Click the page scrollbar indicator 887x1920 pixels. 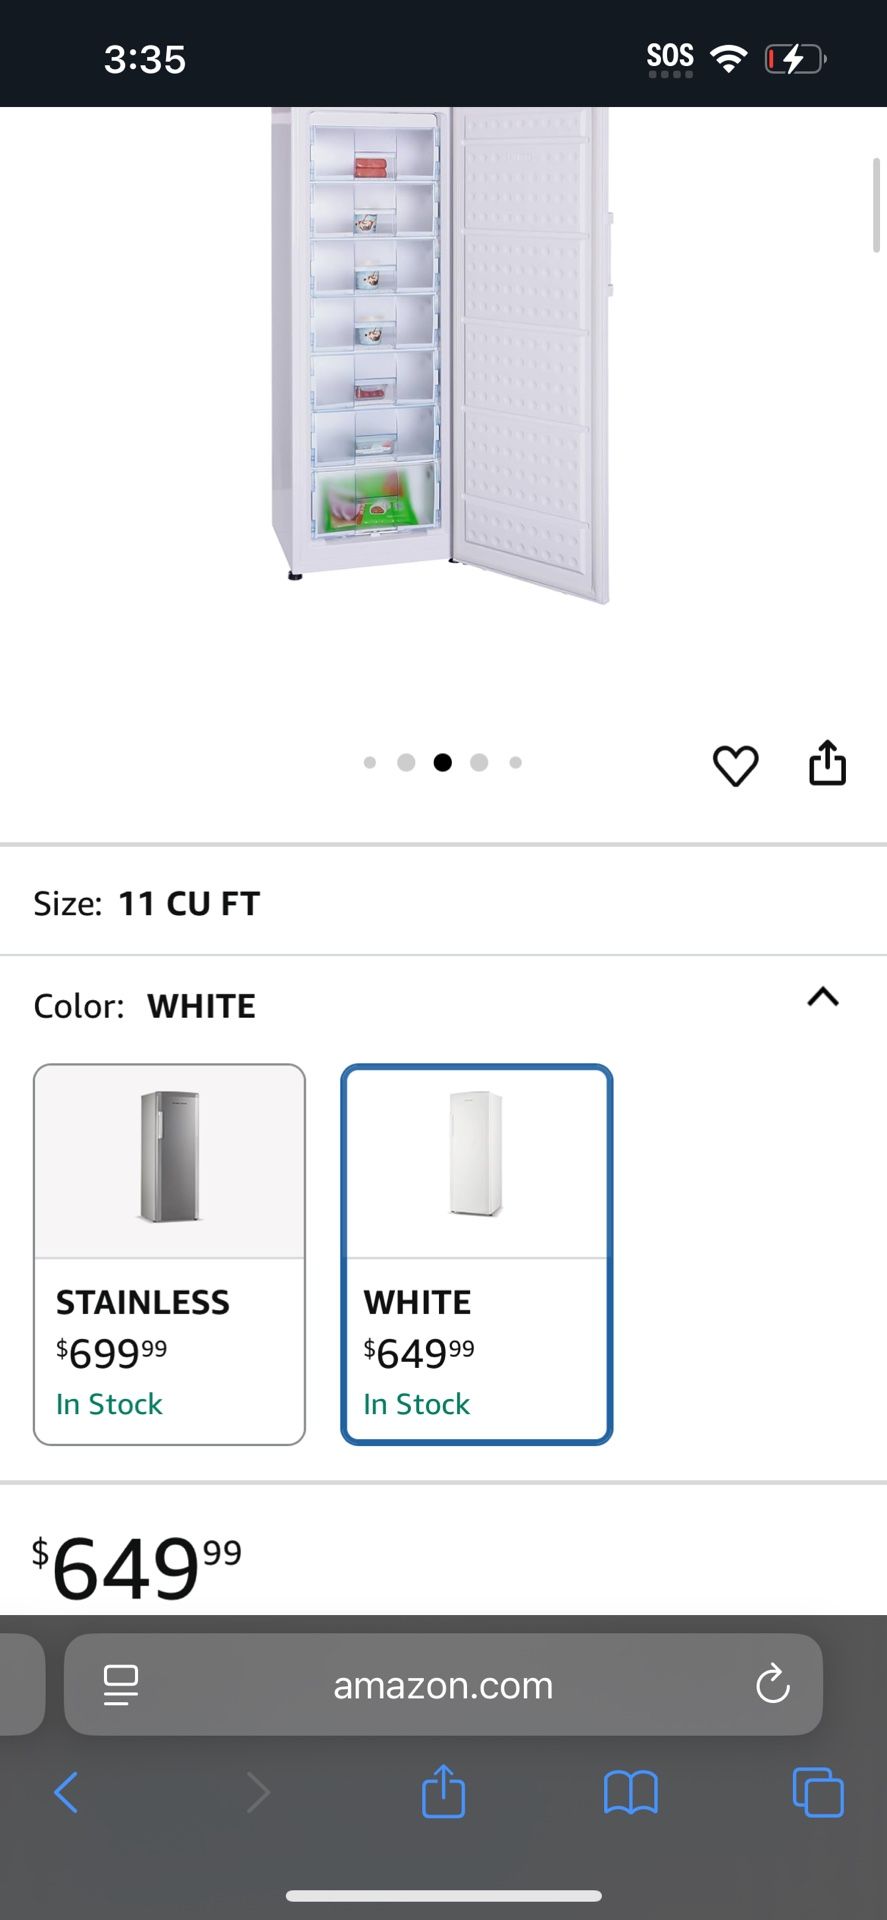876,205
